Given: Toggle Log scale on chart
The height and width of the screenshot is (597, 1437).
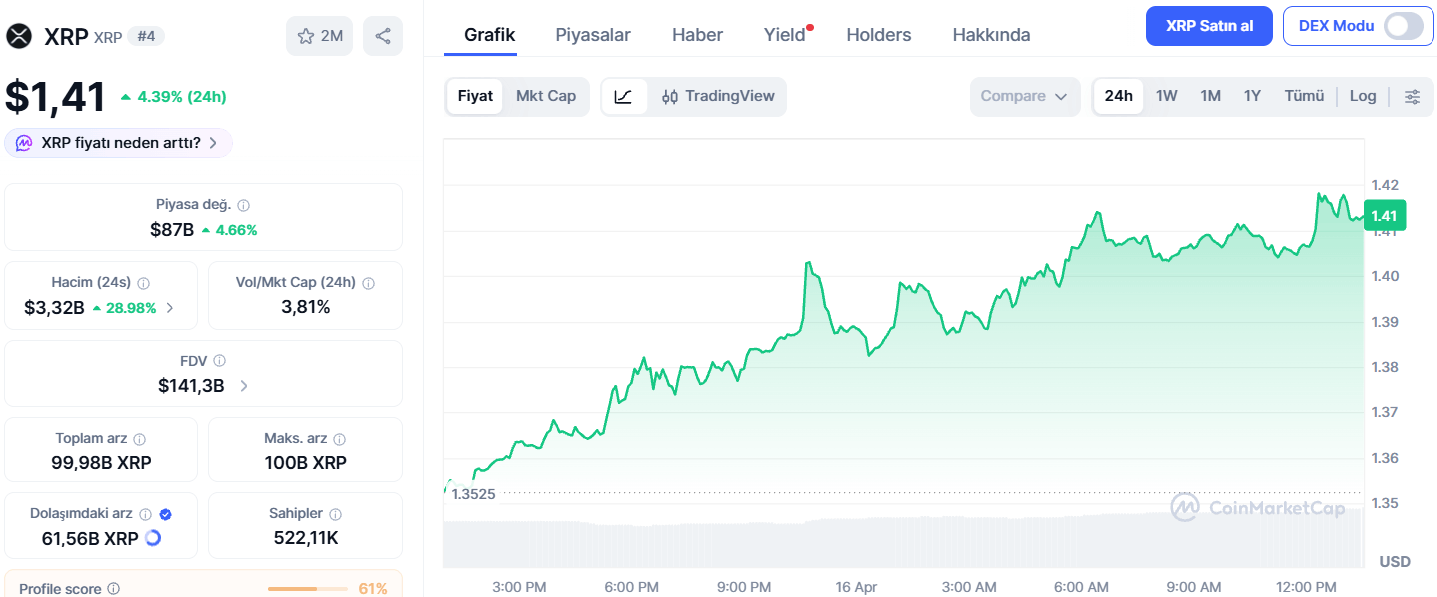Looking at the screenshot, I should point(1363,96).
